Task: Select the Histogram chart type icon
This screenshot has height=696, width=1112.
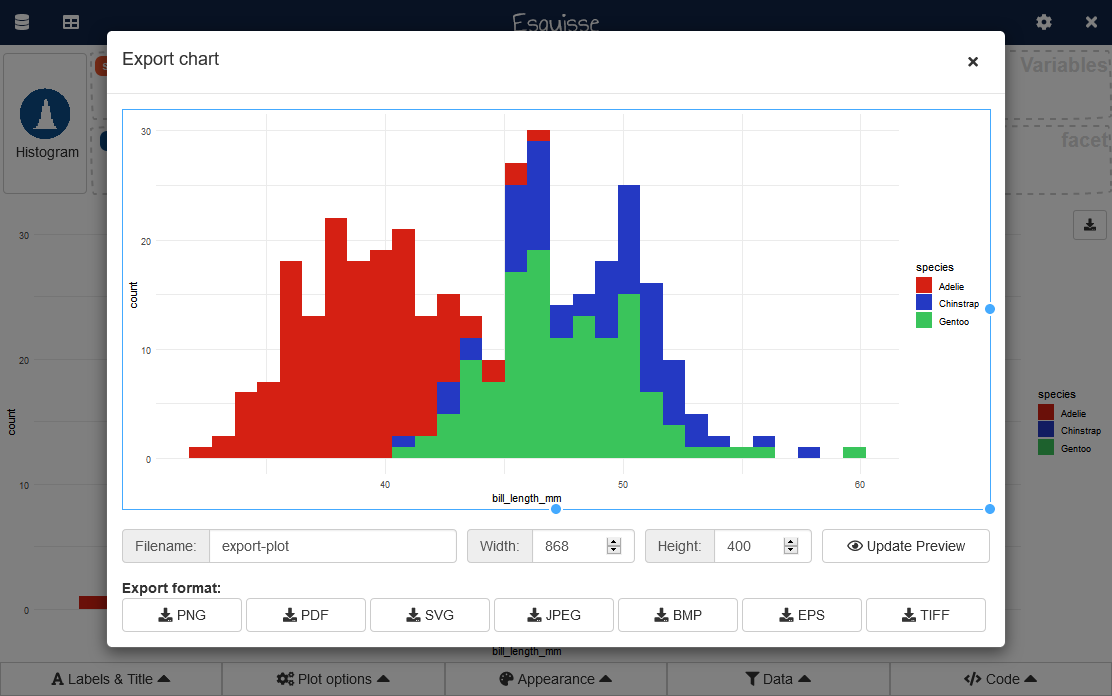Action: (x=46, y=123)
